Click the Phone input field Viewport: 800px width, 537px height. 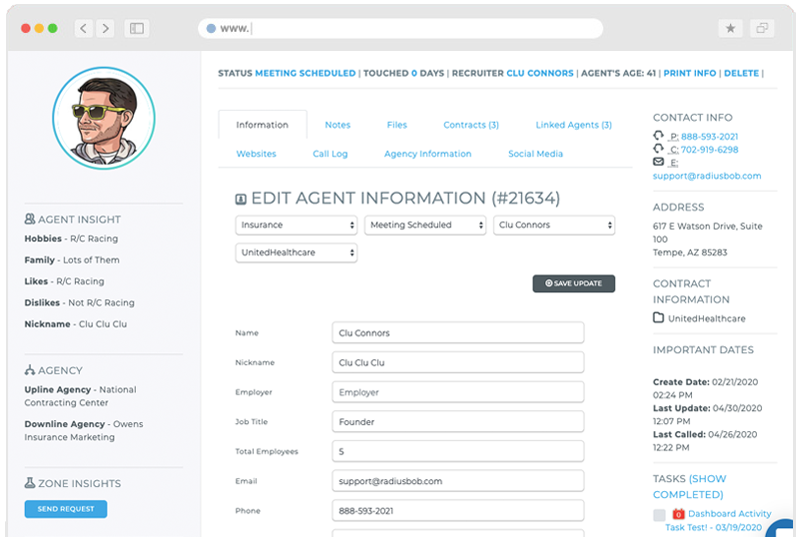coord(458,510)
